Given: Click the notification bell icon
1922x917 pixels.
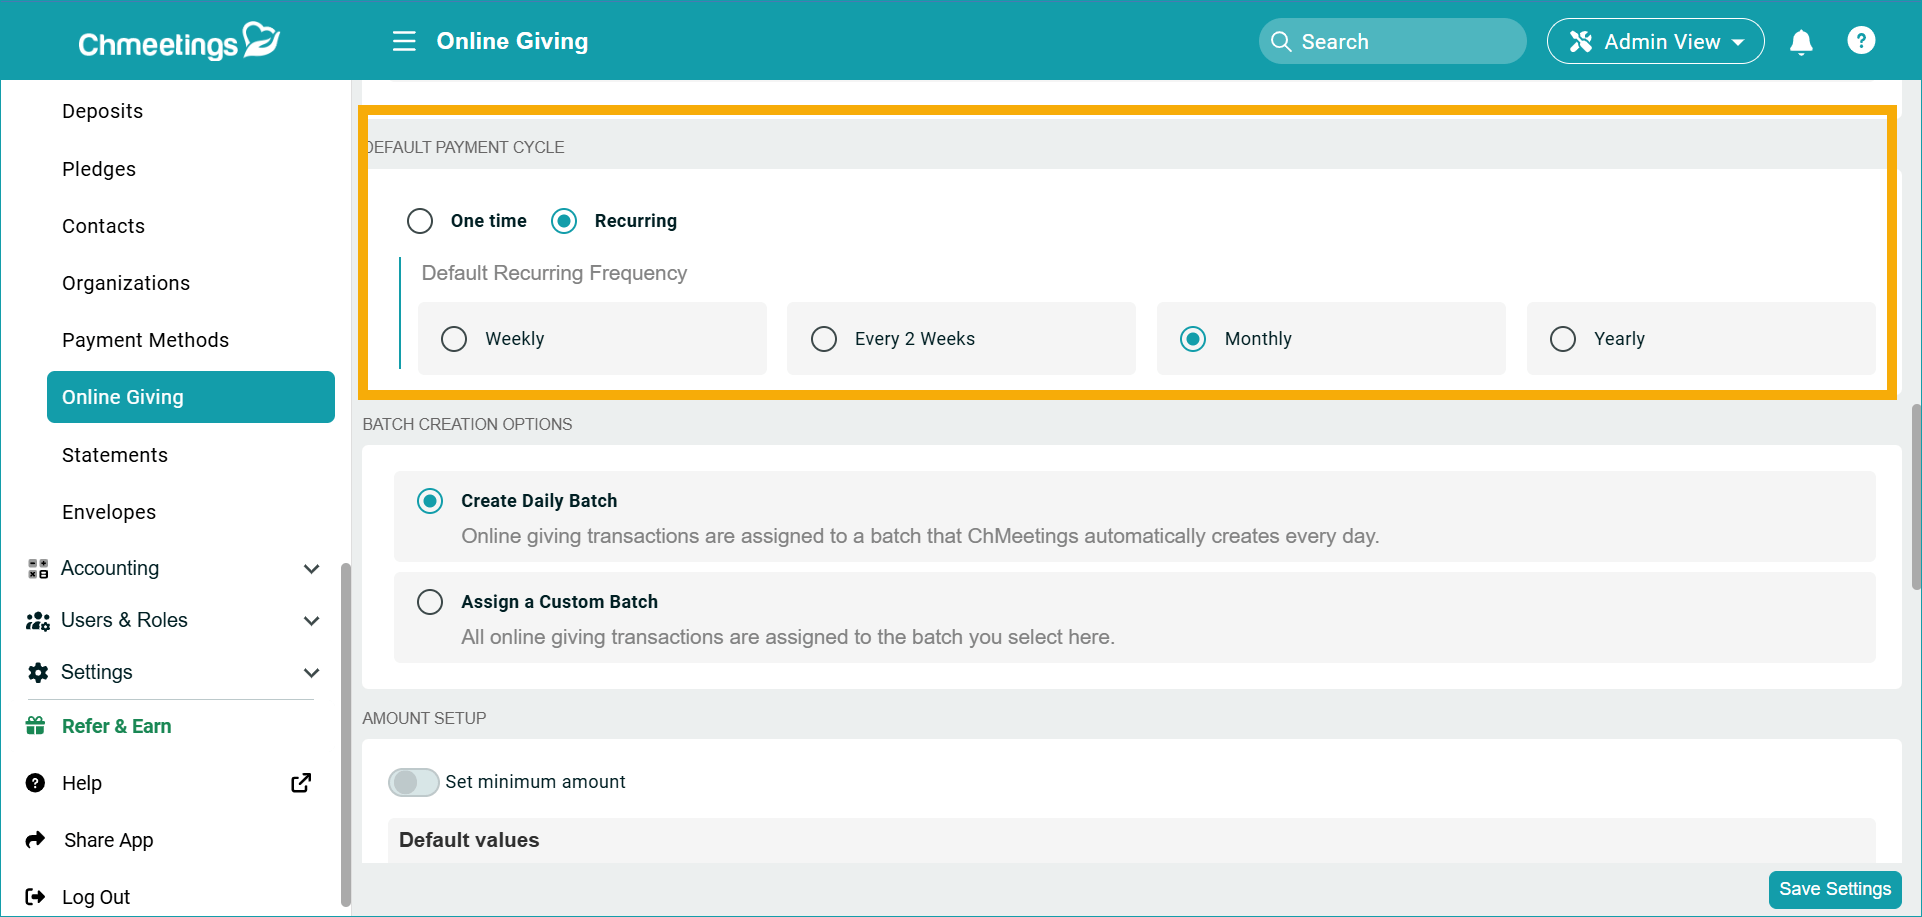Looking at the screenshot, I should tap(1801, 42).
